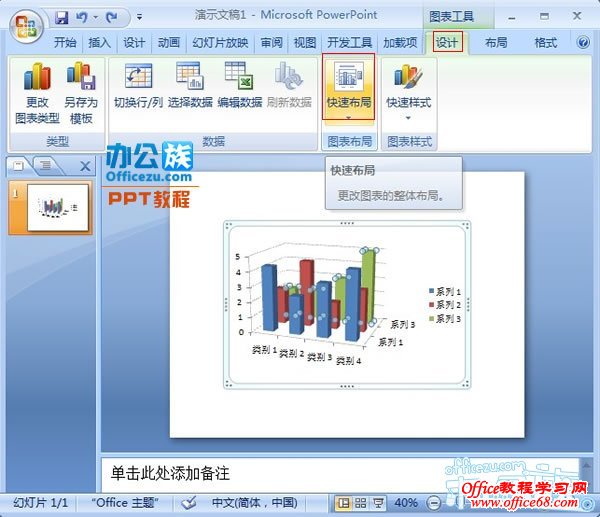Click the 幻灯片 1/1 status indicator
Viewport: 600px width, 517px height.
(41, 502)
